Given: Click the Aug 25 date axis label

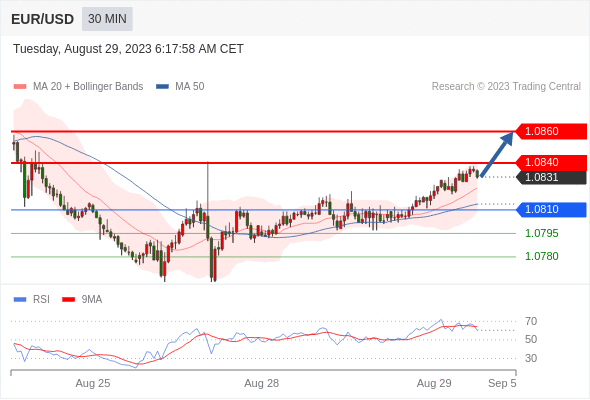Looking at the screenshot, I should (93, 383).
